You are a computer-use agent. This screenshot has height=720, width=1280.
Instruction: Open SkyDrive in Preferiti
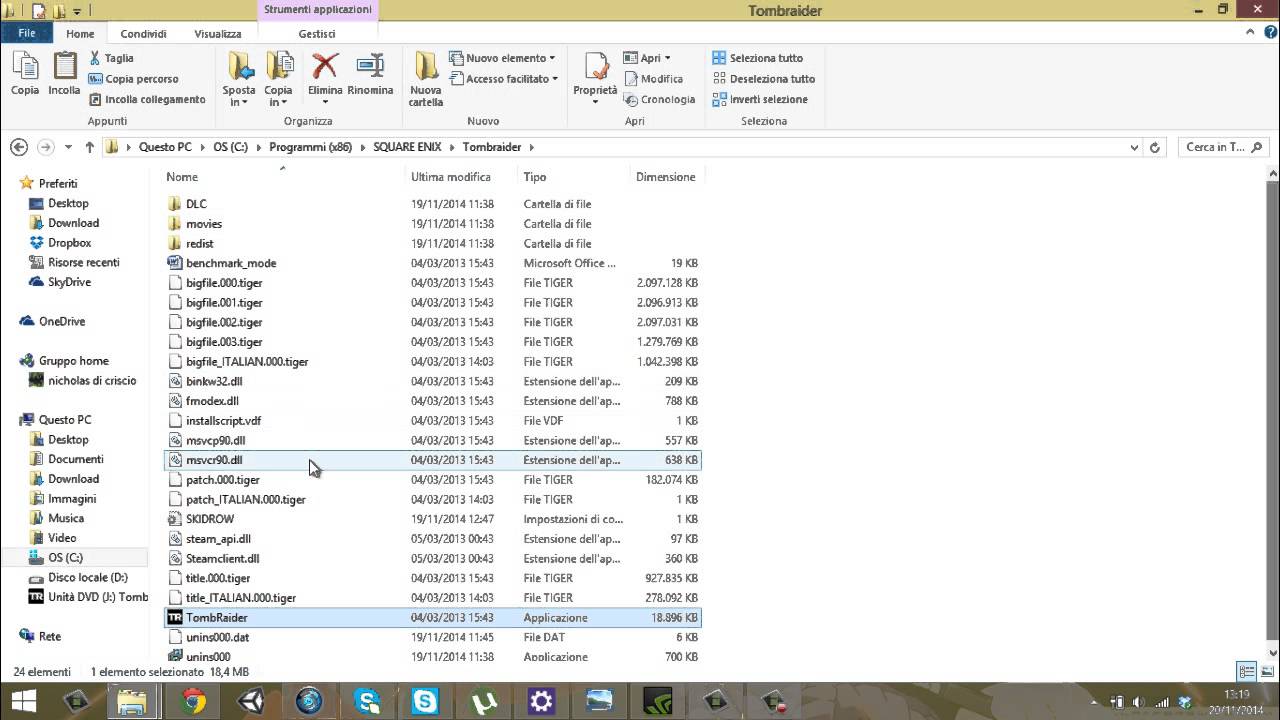pyautogui.click(x=69, y=282)
